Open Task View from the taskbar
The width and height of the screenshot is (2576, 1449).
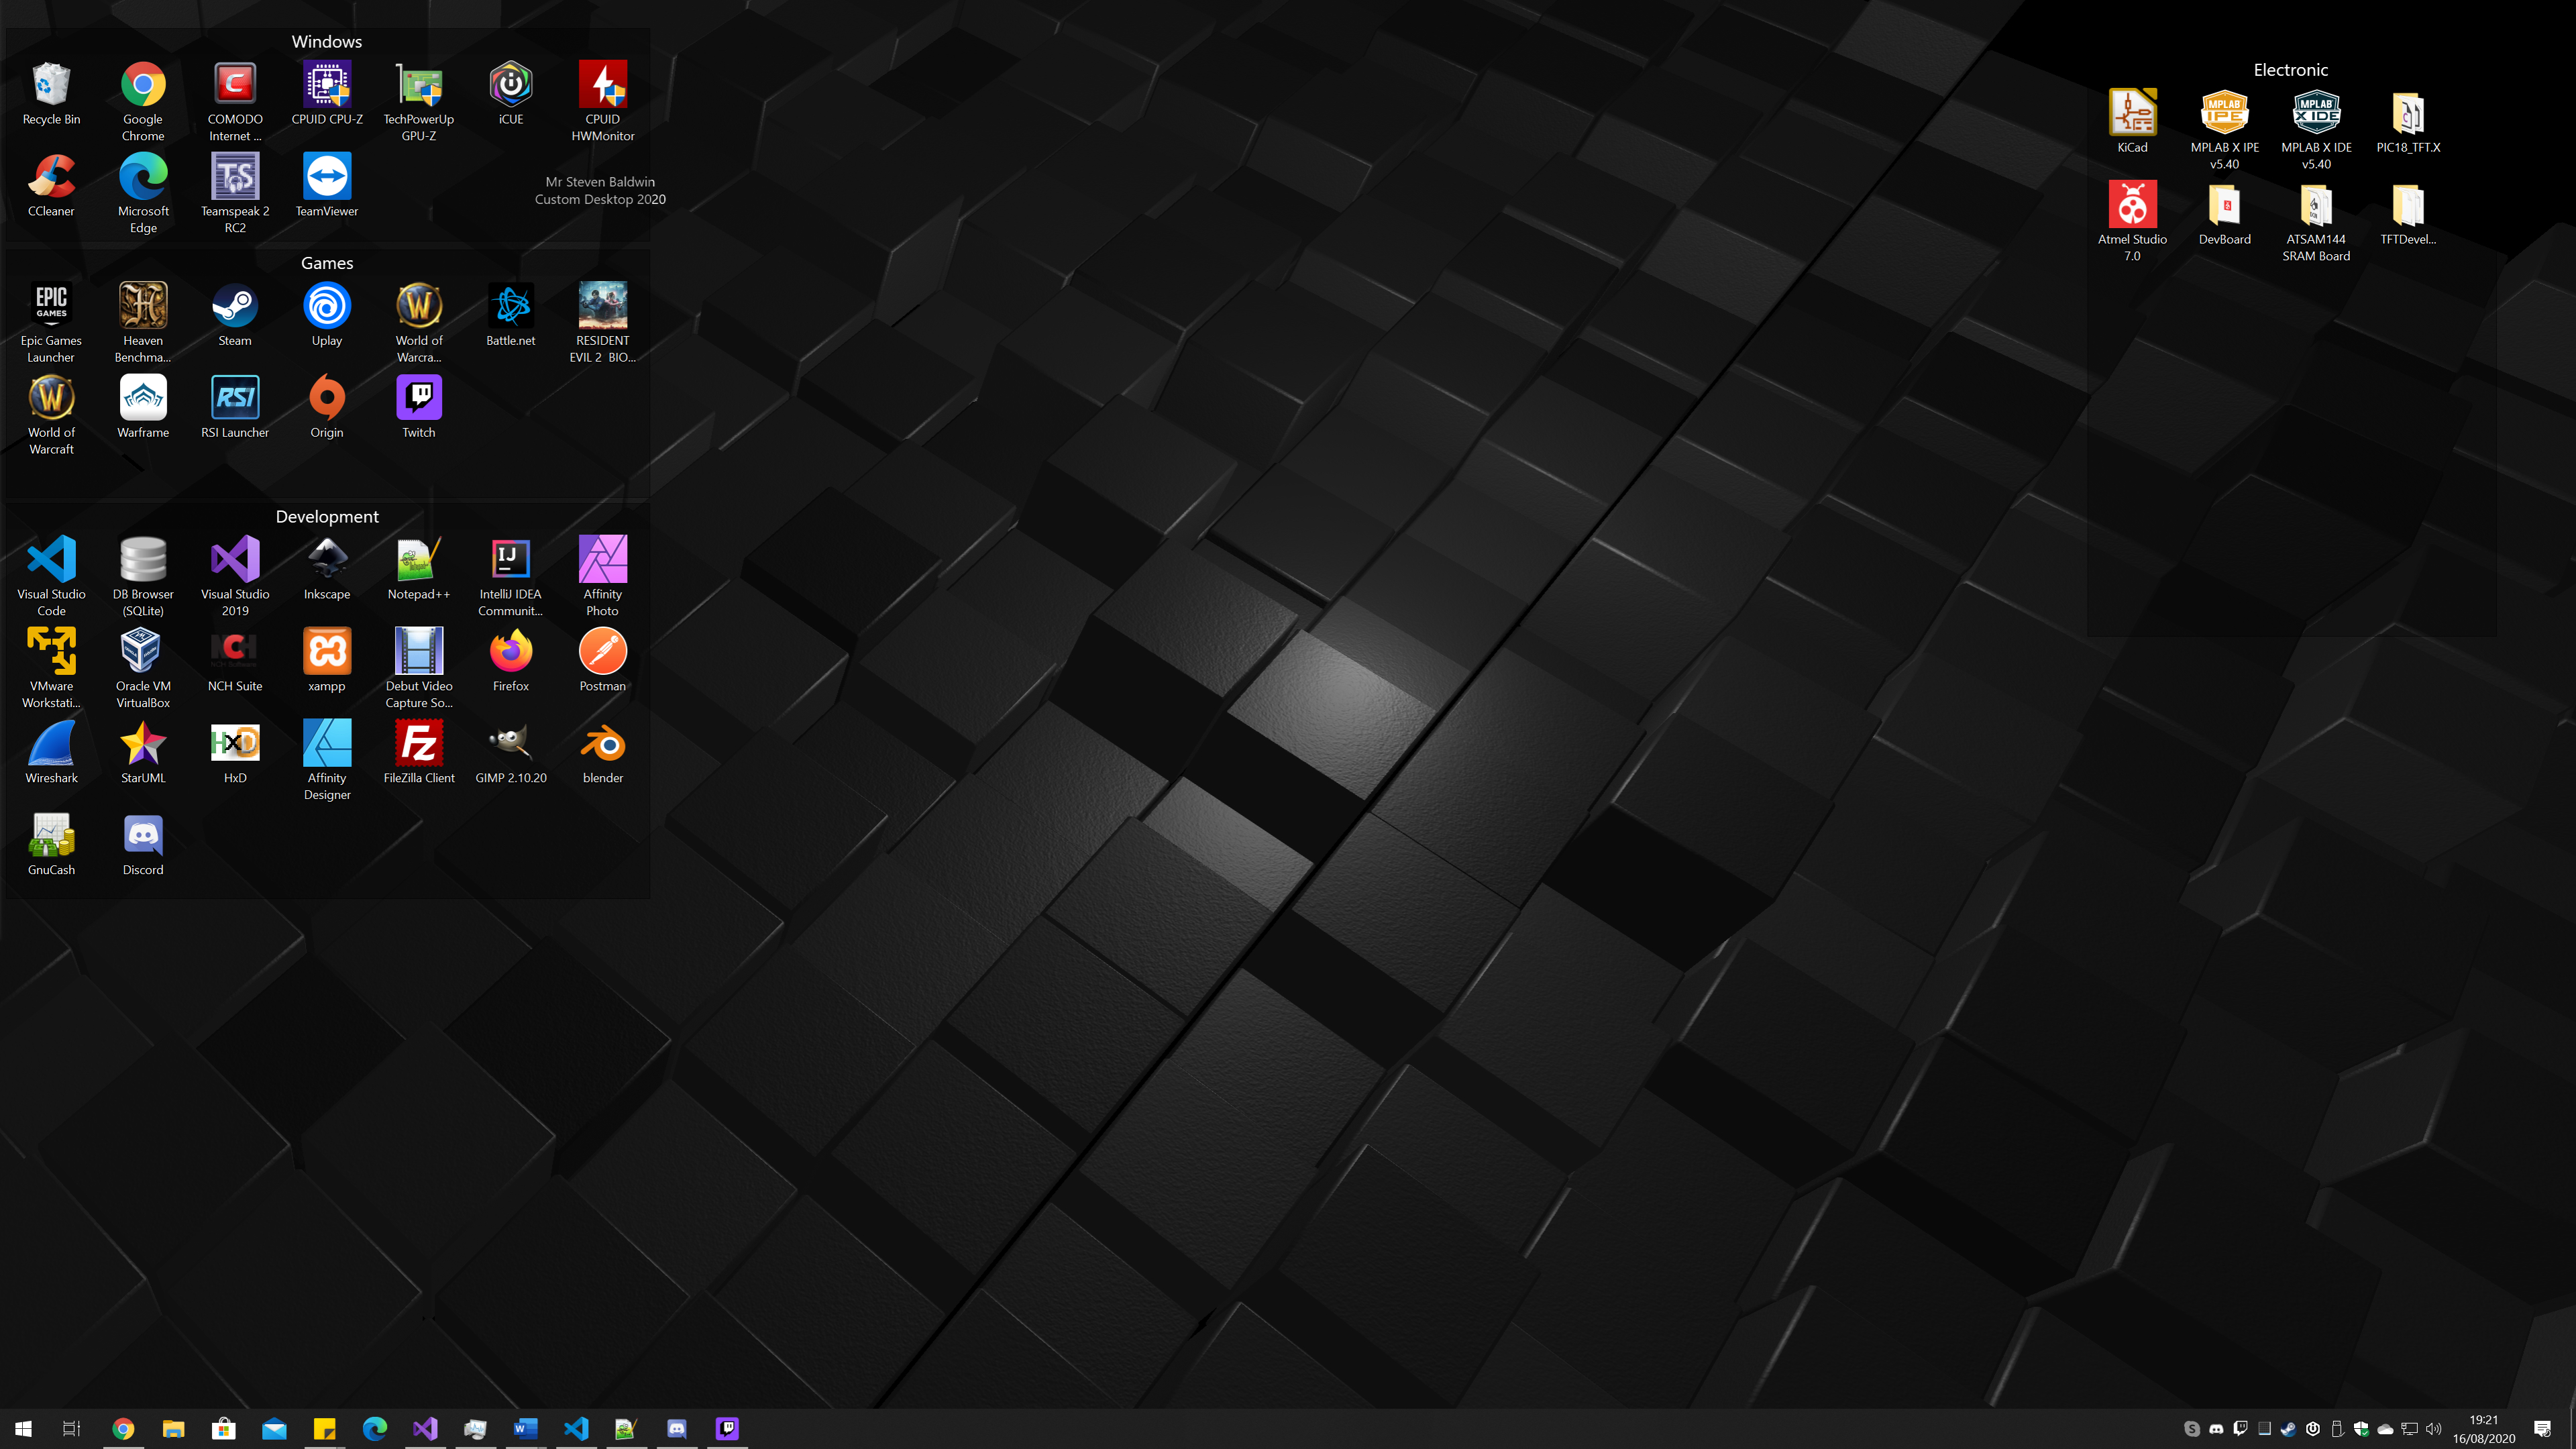pyautogui.click(x=71, y=1428)
